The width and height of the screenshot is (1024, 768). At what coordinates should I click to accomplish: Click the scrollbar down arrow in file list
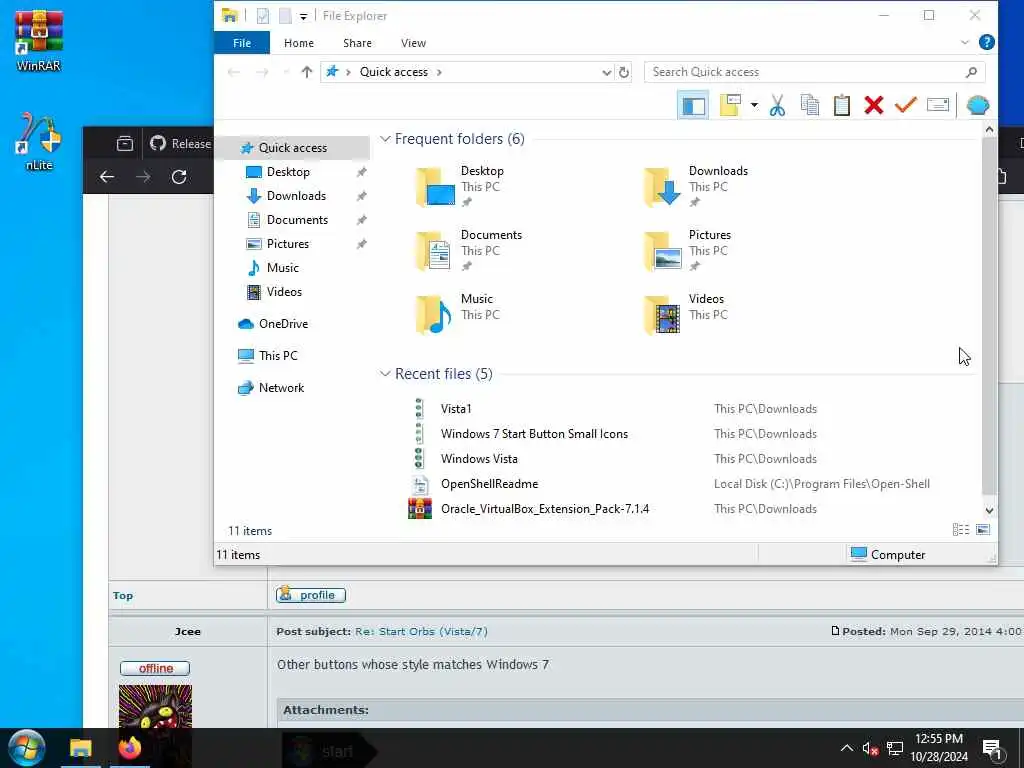[989, 511]
